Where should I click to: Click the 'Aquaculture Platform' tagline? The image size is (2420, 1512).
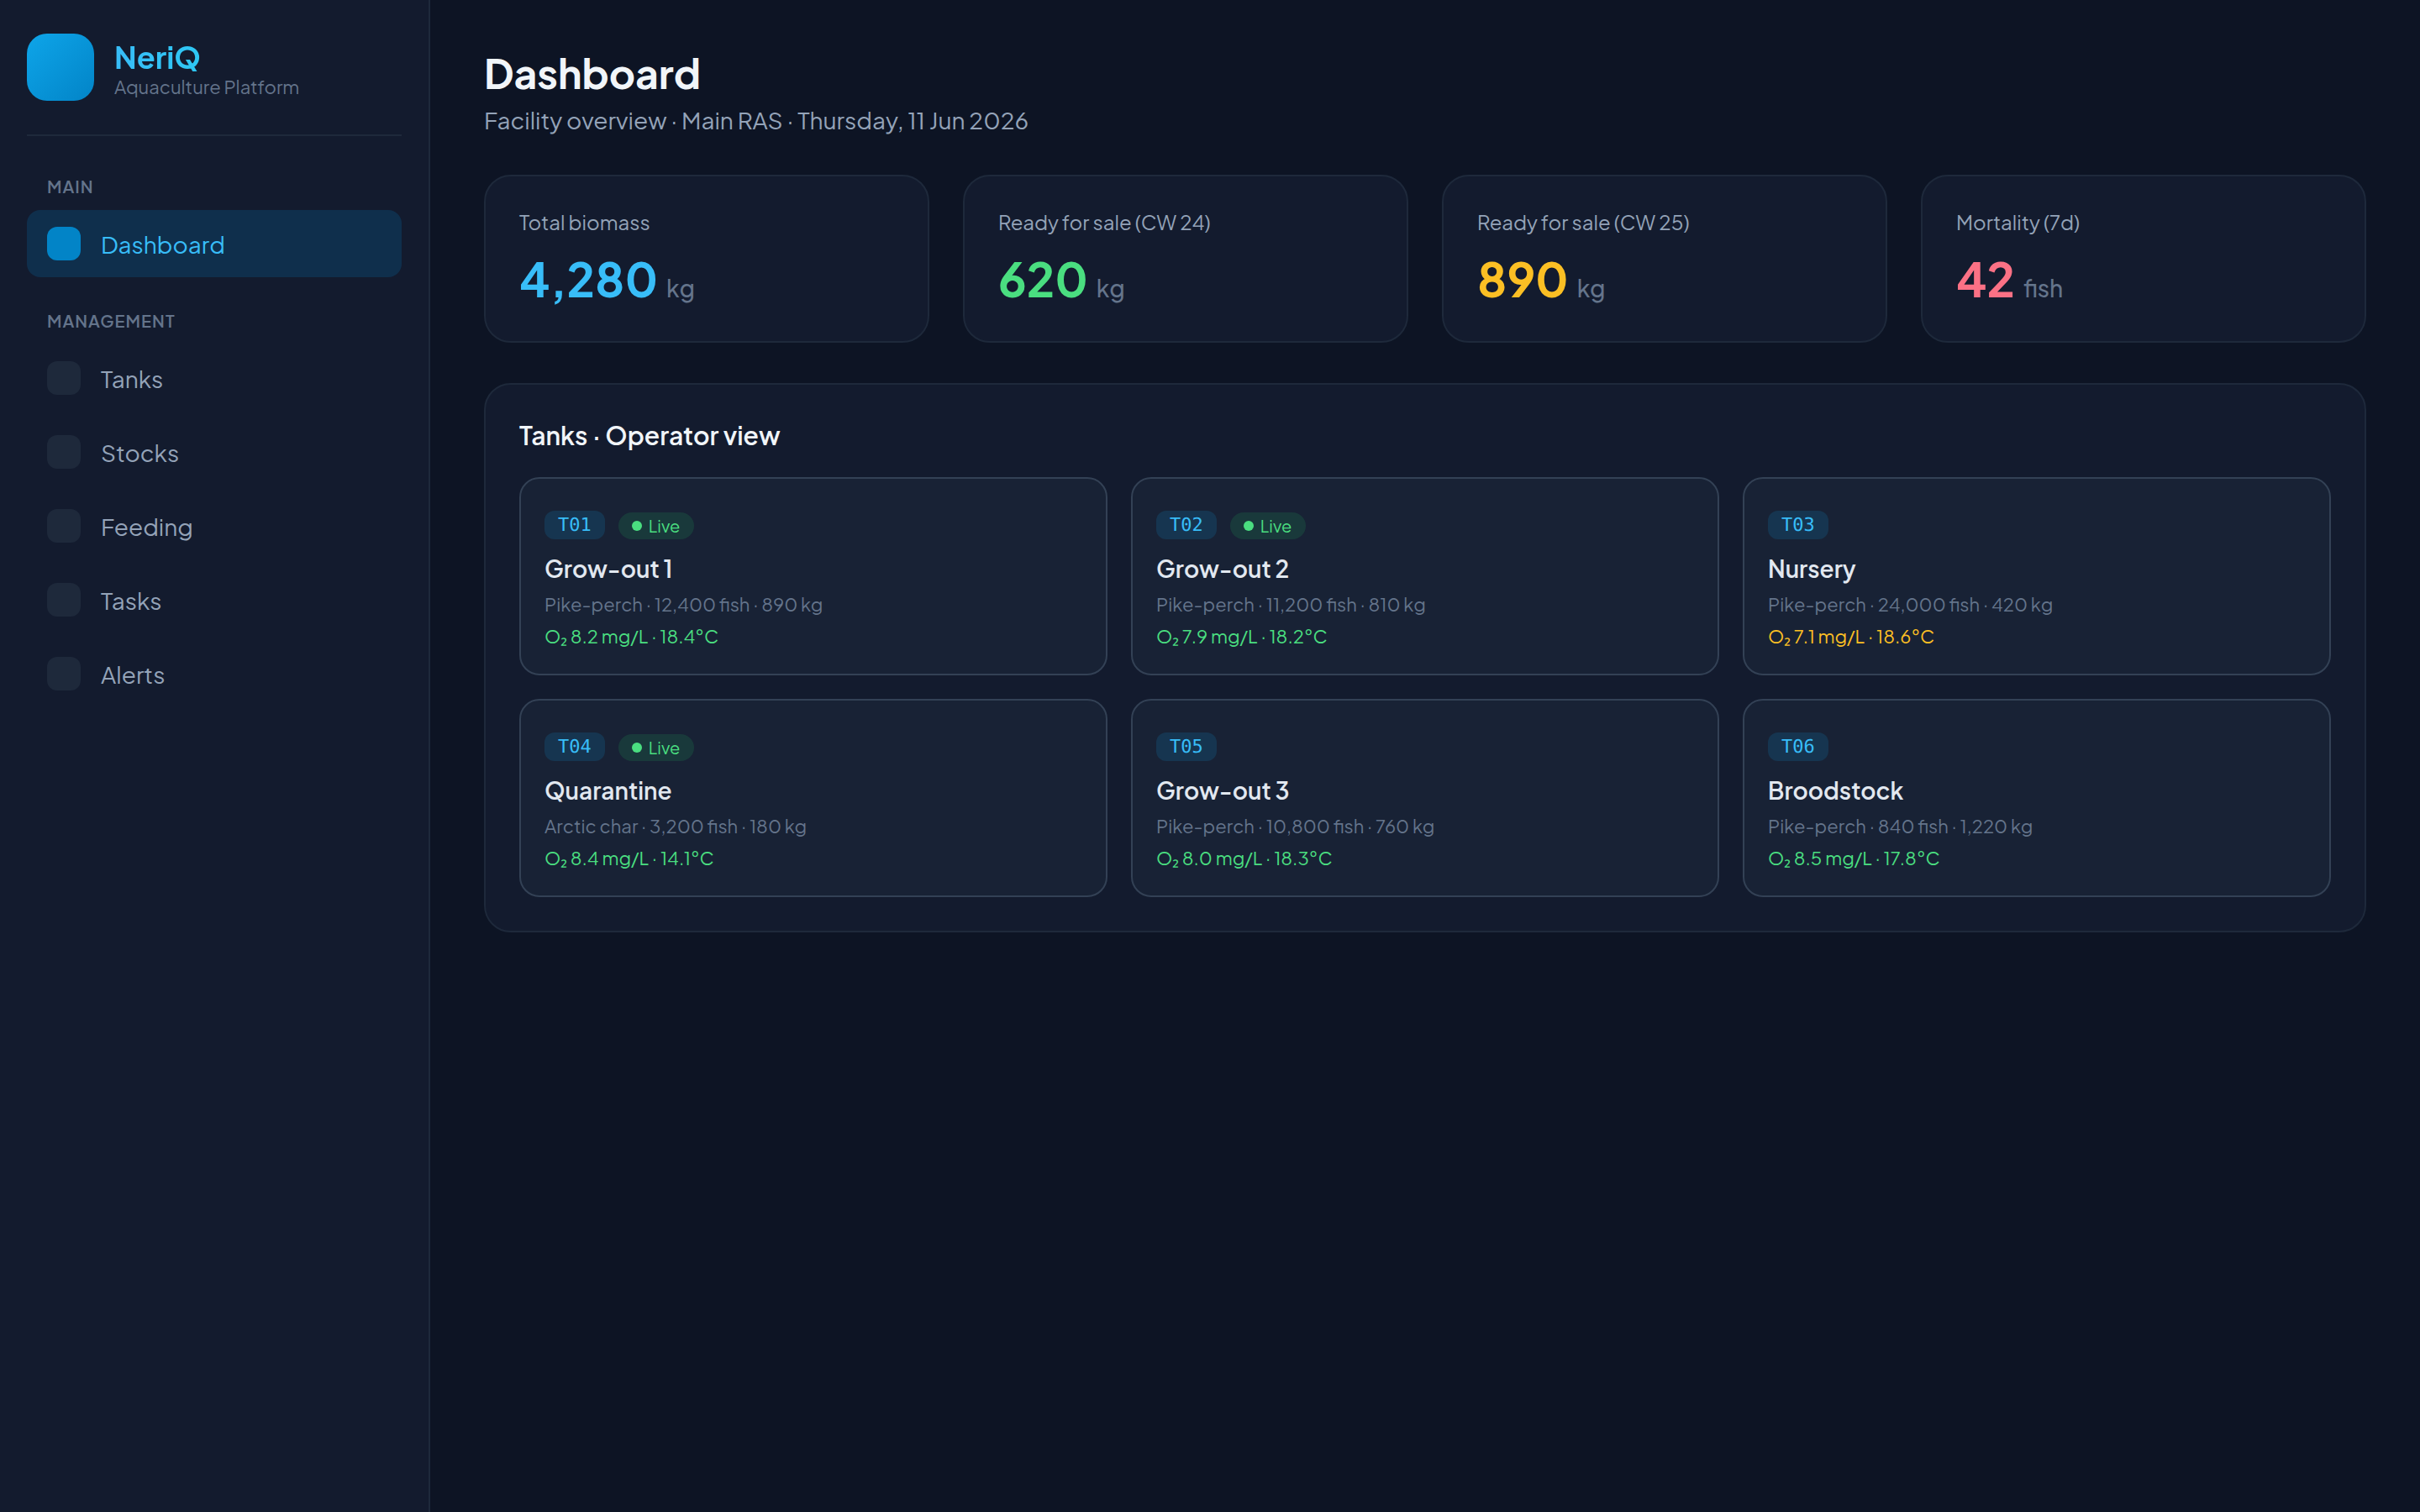point(206,88)
